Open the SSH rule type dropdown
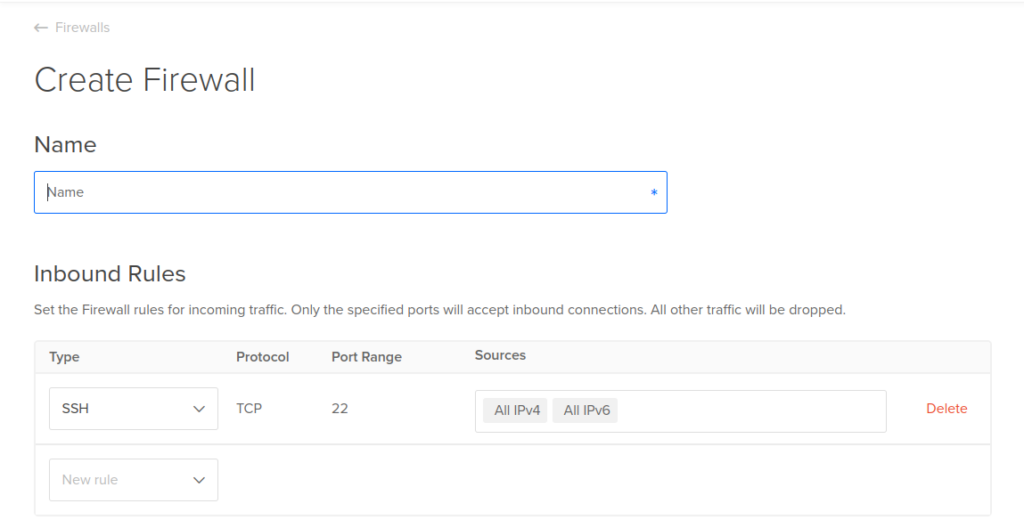The image size is (1024, 528). point(133,408)
